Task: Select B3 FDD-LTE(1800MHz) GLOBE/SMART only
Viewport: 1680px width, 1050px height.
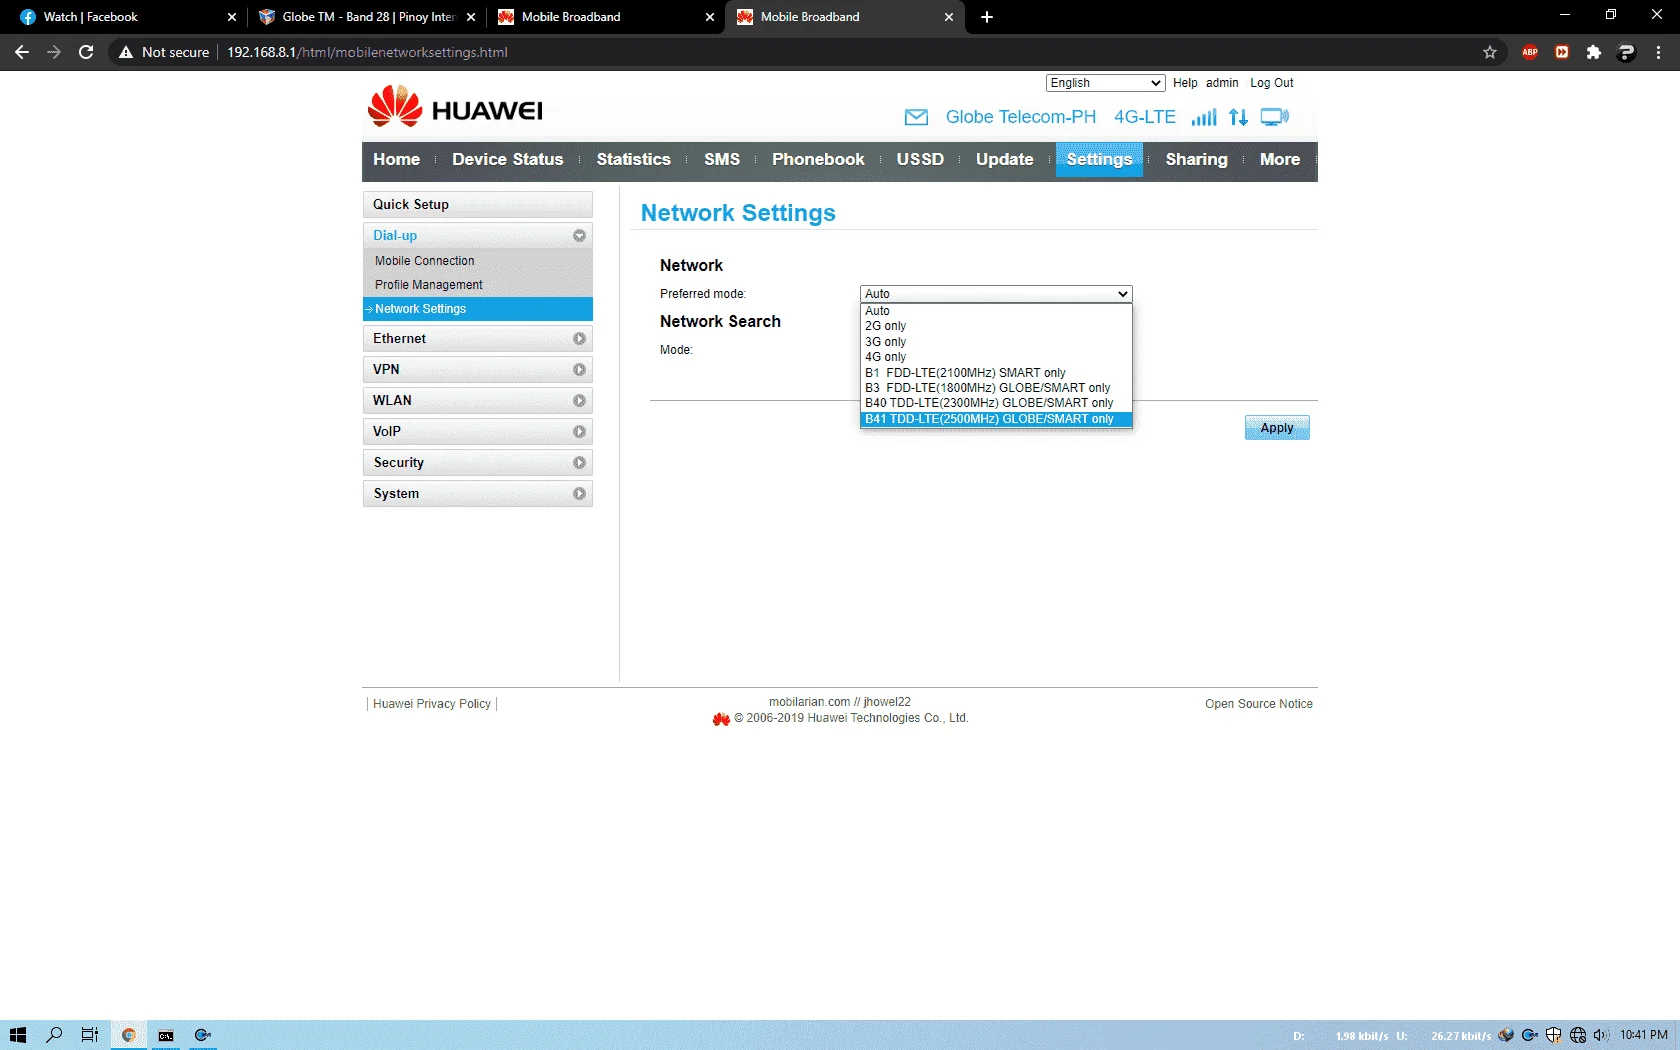Action: click(x=996, y=388)
